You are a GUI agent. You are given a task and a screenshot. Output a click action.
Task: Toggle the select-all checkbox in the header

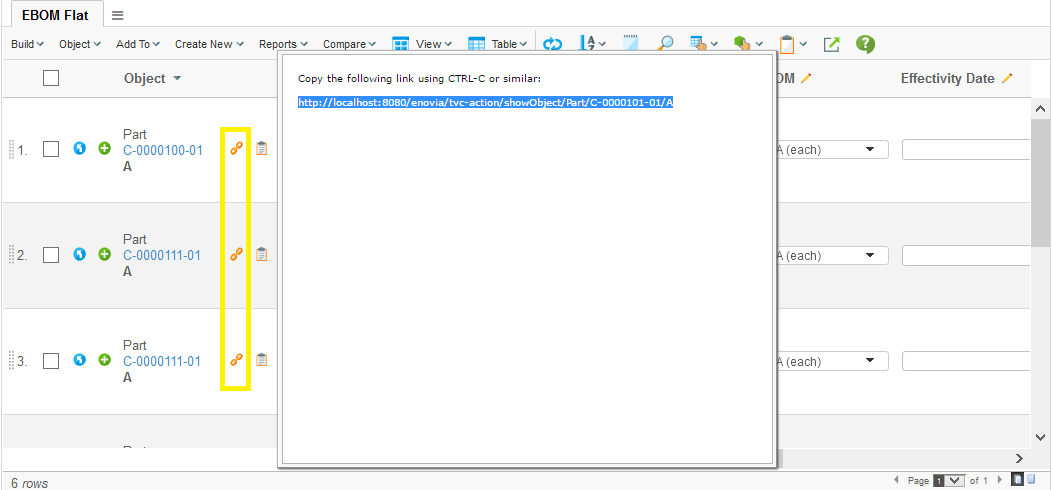tap(51, 78)
